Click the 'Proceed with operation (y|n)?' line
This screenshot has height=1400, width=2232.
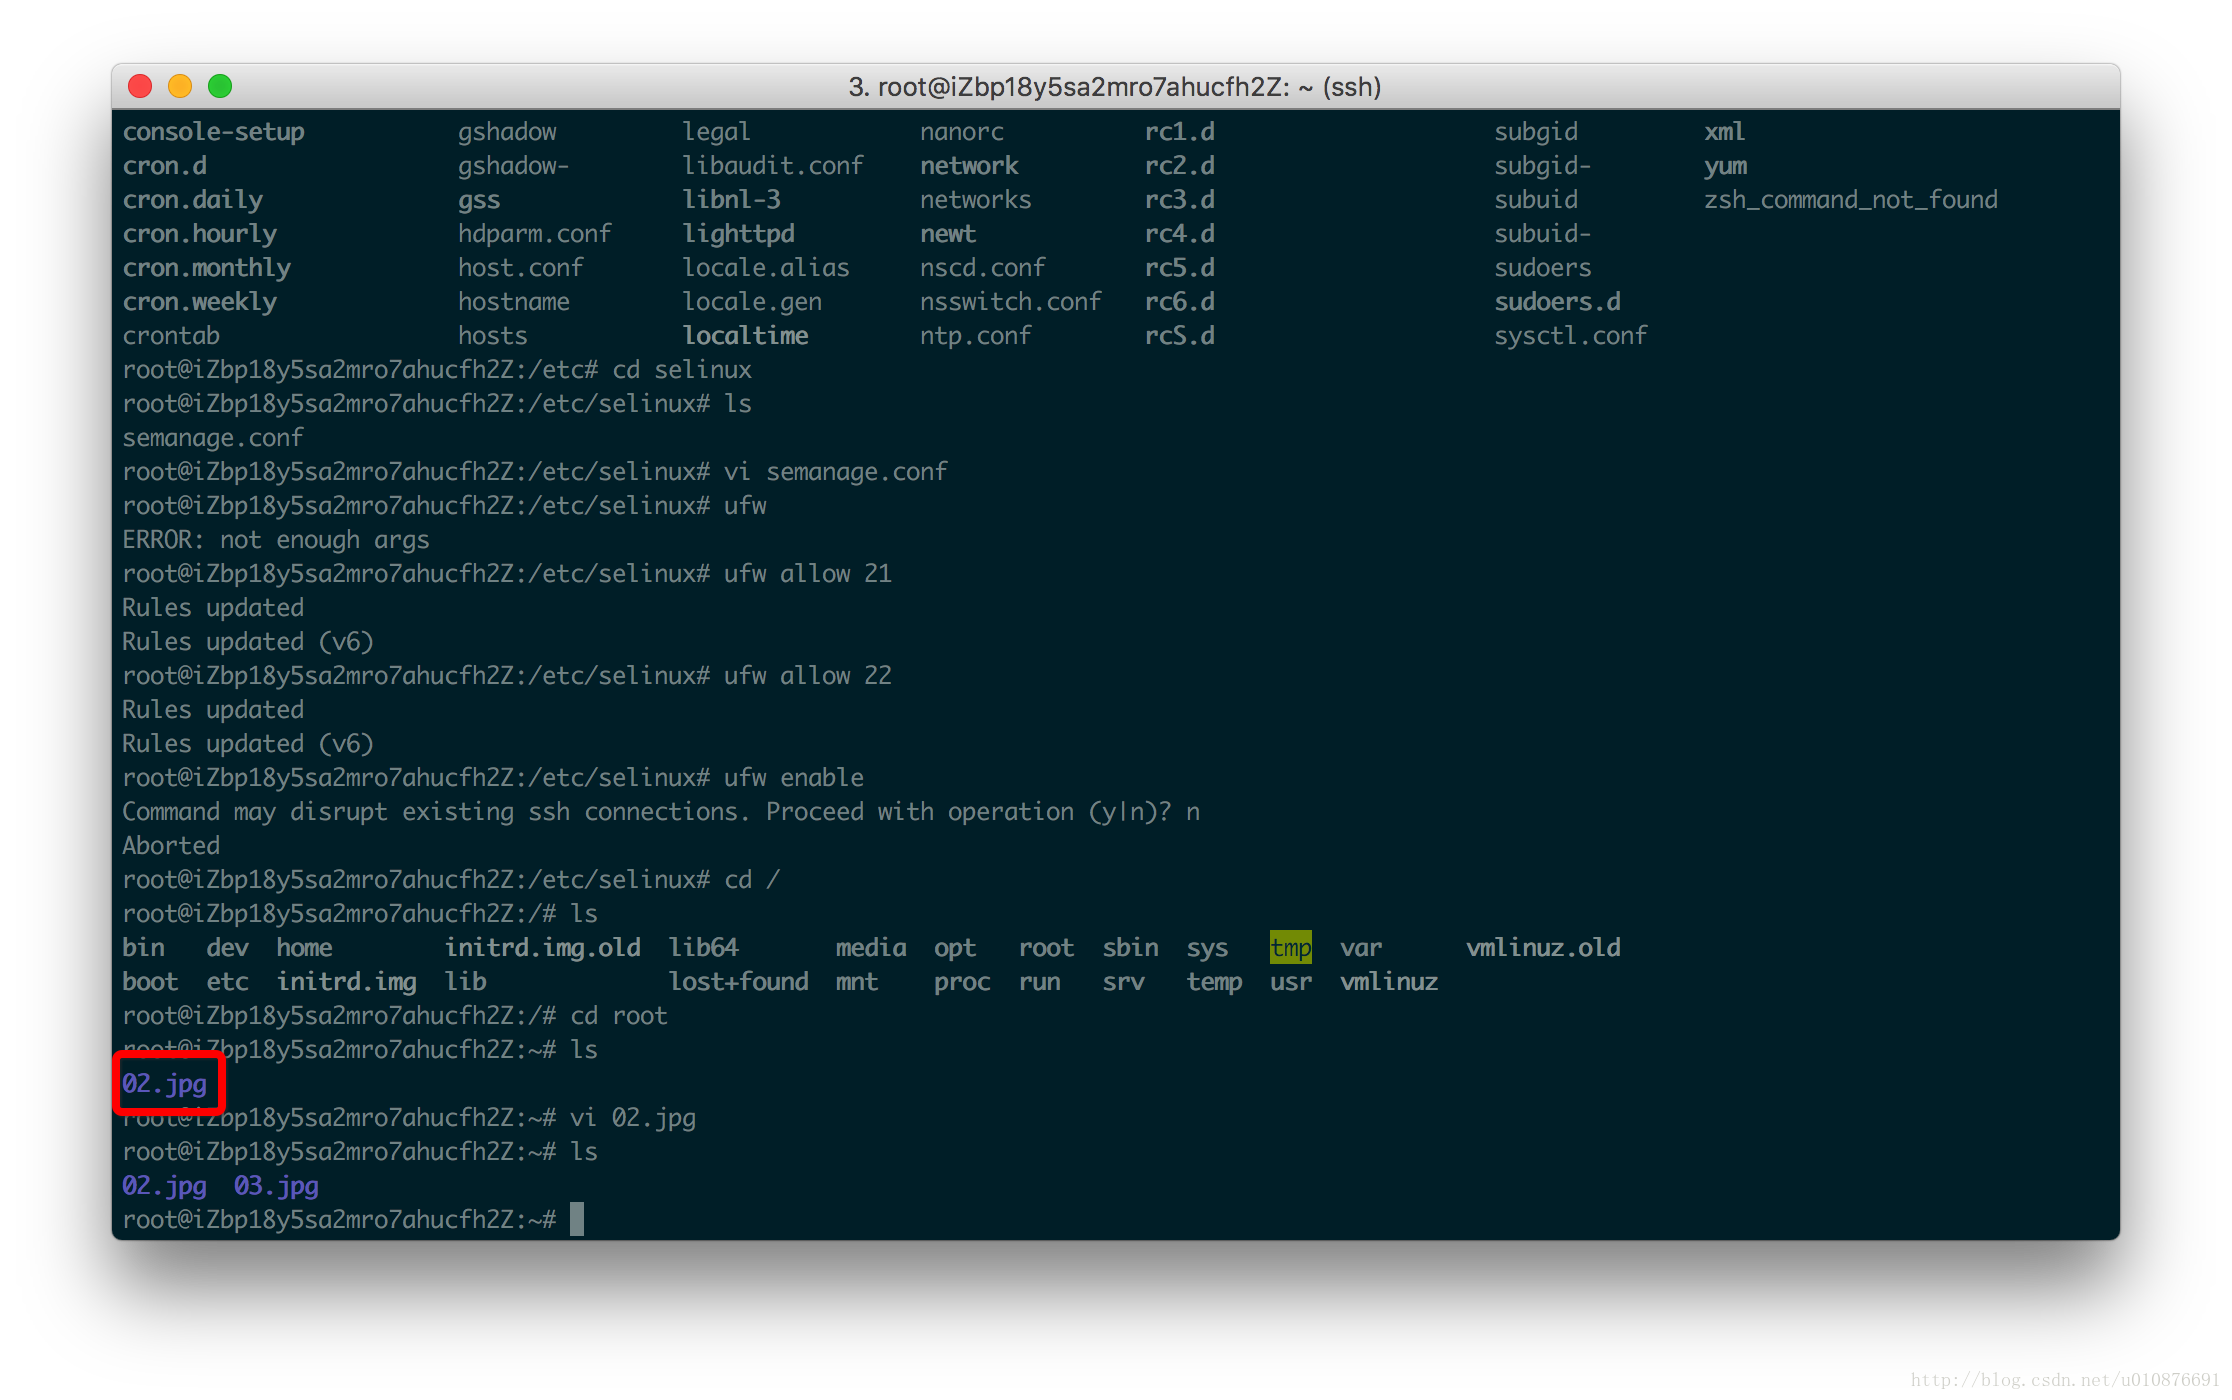tap(661, 812)
